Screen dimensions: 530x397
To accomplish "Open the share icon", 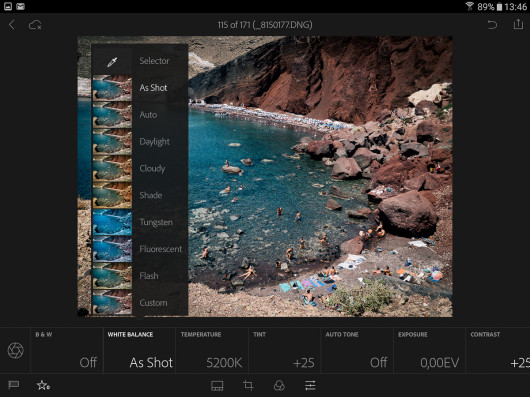I will tap(518, 24).
